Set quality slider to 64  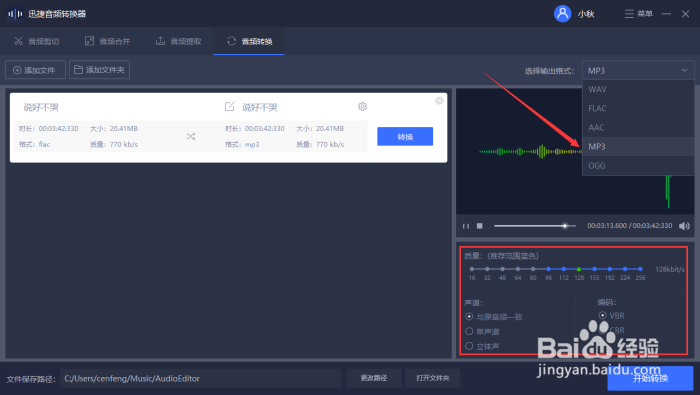click(518, 269)
